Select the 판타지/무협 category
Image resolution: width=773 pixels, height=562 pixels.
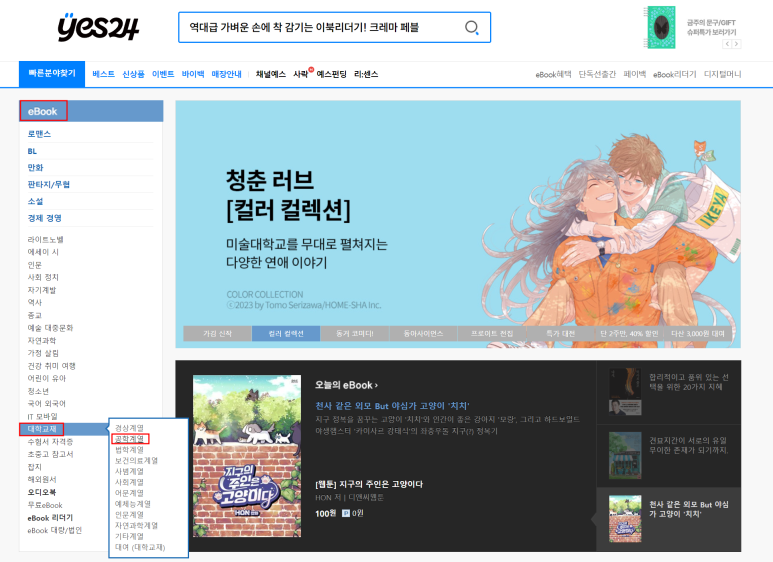pos(48,184)
